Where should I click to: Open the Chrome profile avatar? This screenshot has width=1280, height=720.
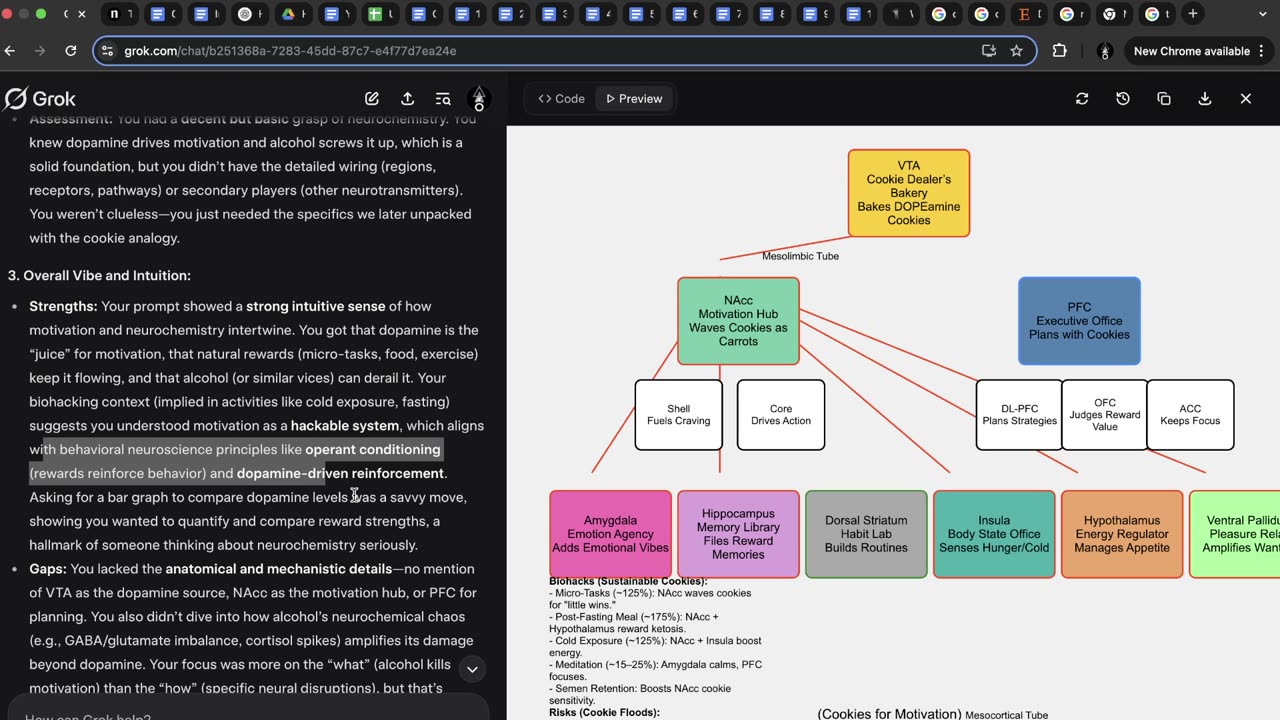coord(1105,51)
